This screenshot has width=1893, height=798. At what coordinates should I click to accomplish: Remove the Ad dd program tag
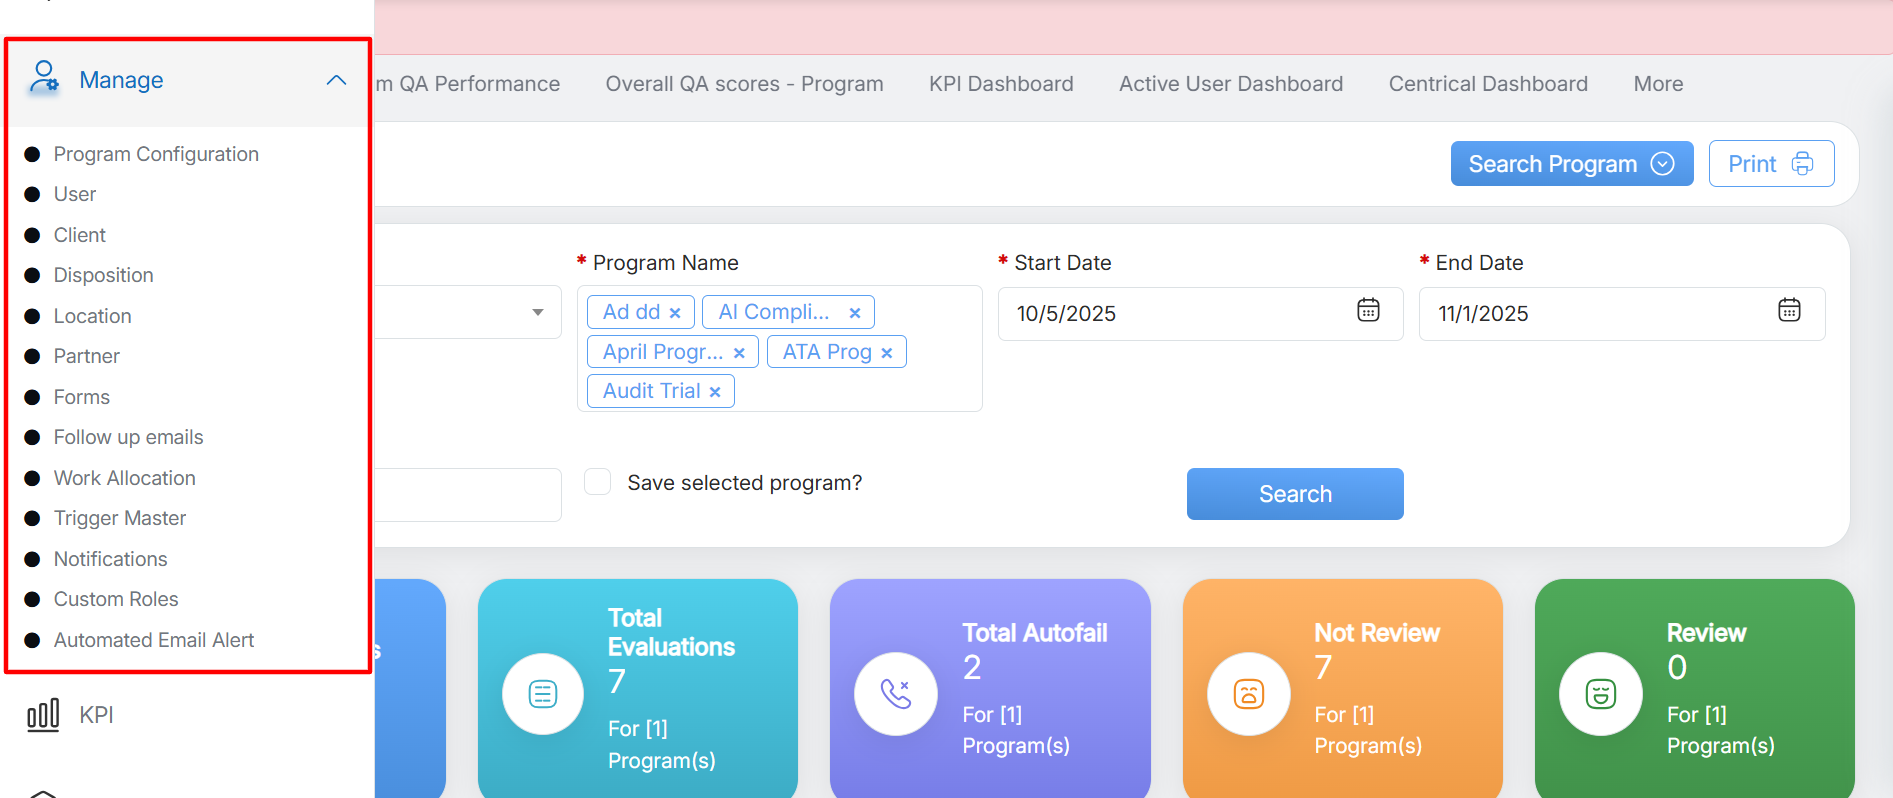click(x=675, y=313)
